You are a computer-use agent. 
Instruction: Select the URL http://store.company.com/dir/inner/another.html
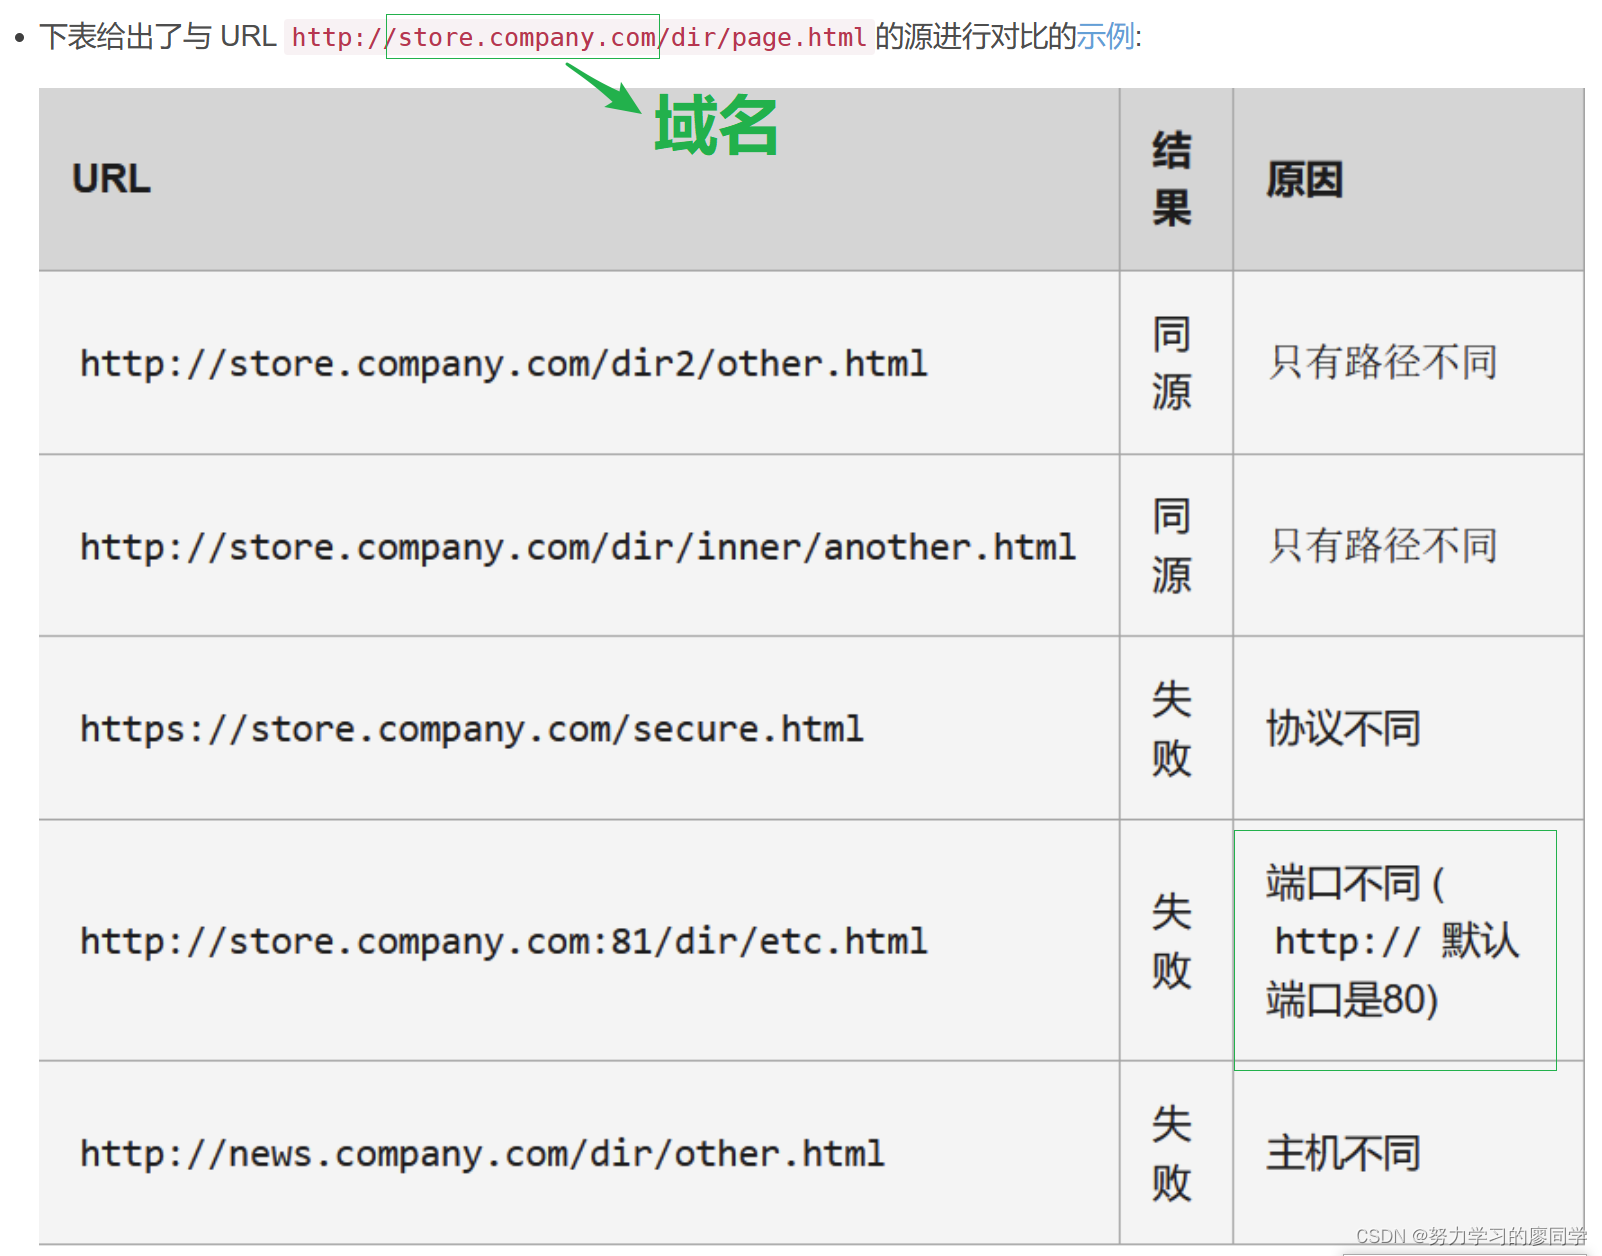click(x=577, y=547)
